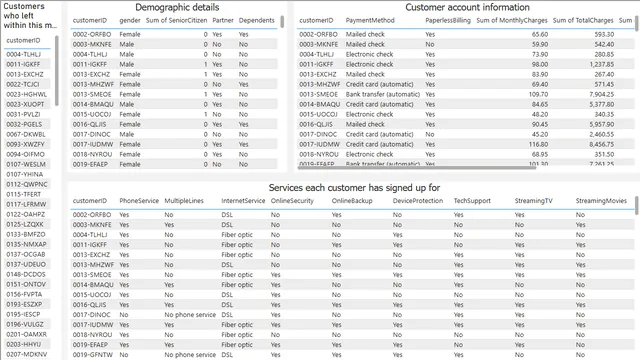Click customerID header in the left slicer
Image resolution: width=640 pixels, height=360 pixels.
pyautogui.click(x=23, y=40)
